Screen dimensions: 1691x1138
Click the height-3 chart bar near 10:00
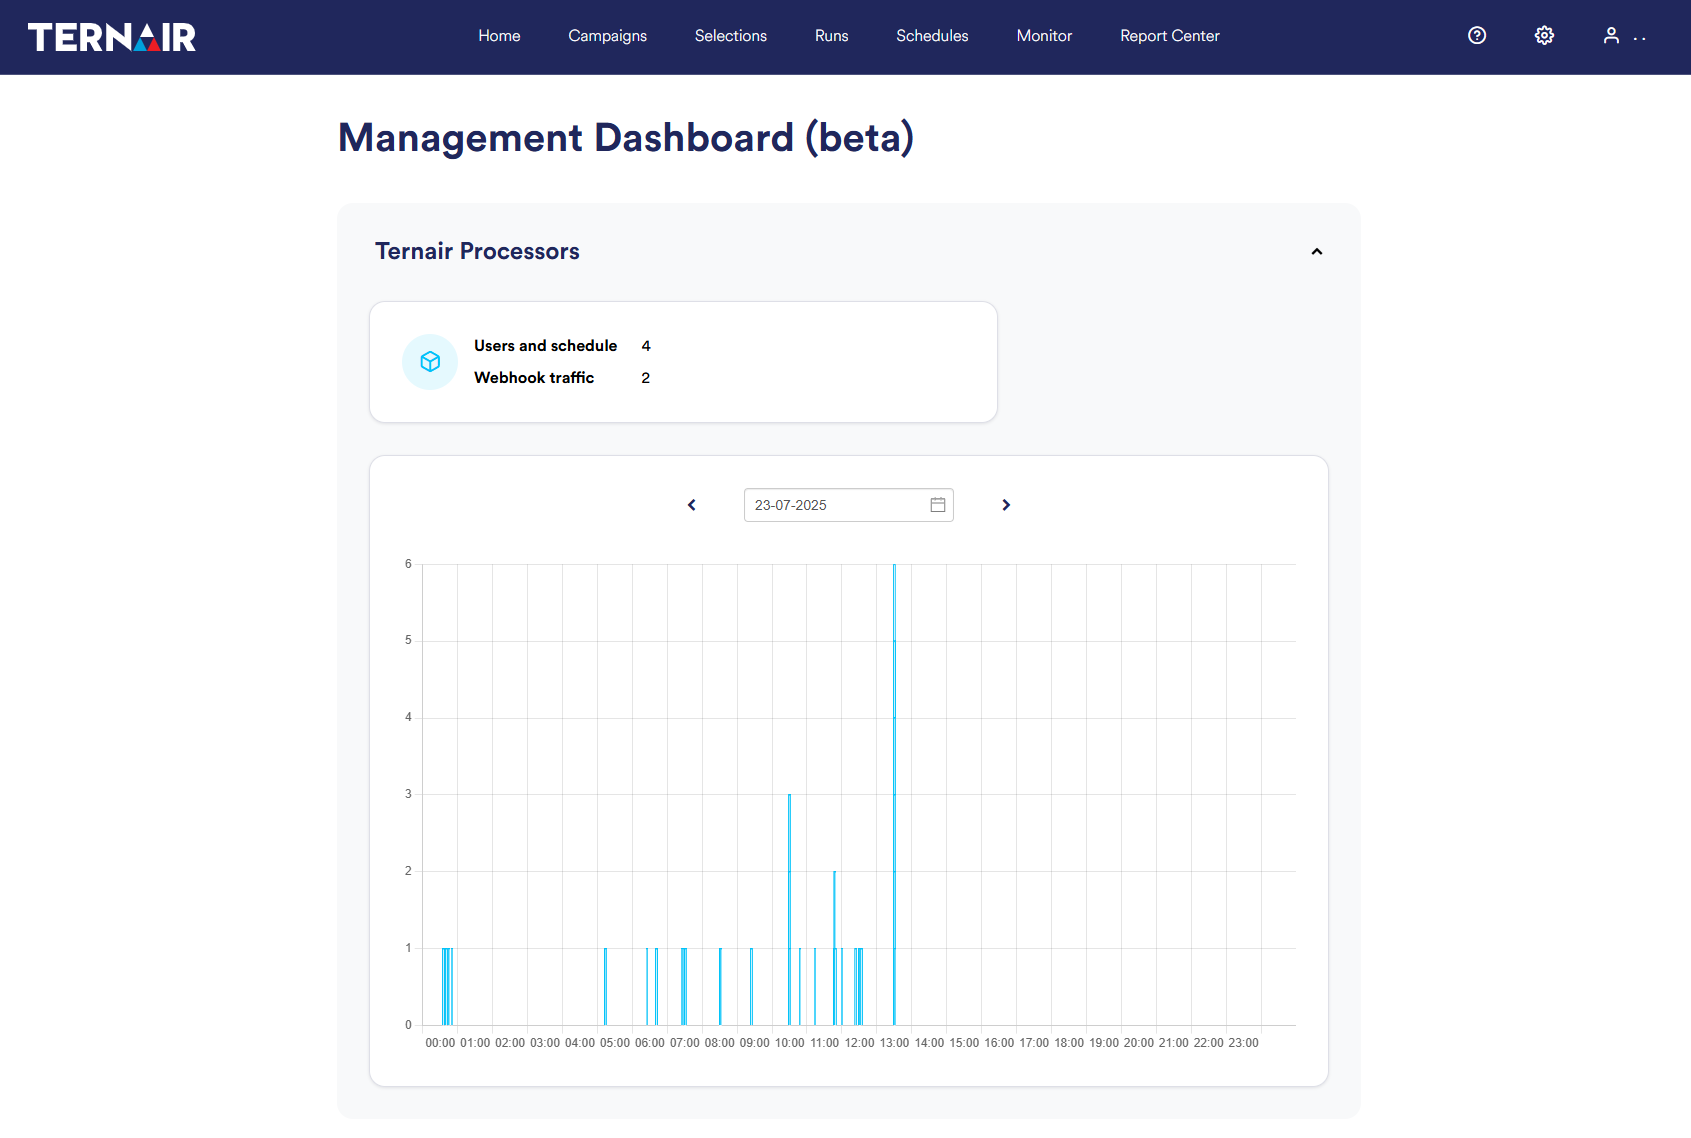click(x=789, y=909)
